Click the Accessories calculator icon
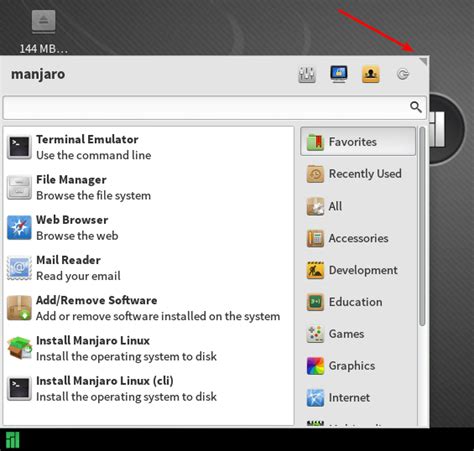This screenshot has height=451, width=474. [x=315, y=238]
